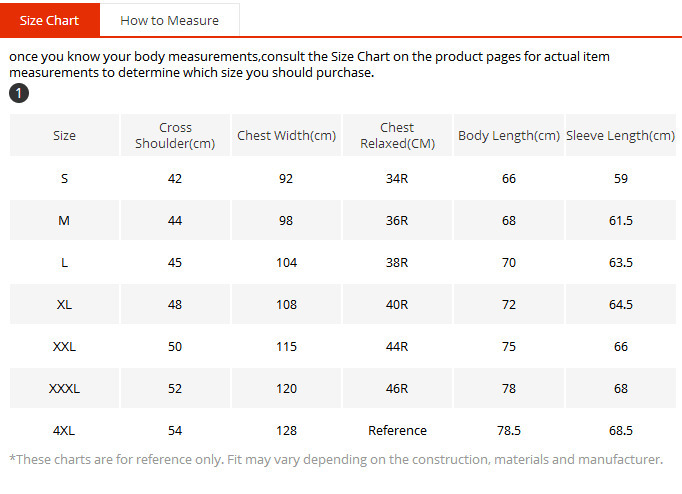Select the XXXL size row label
Image resolution: width=682 pixels, height=494 pixels.
(64, 389)
